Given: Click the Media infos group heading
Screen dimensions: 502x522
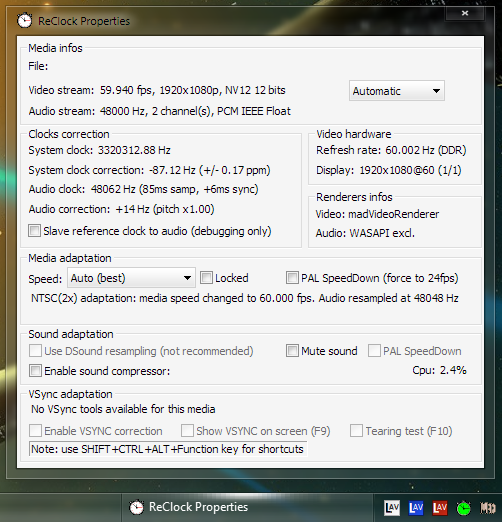Looking at the screenshot, I should 55,48.
